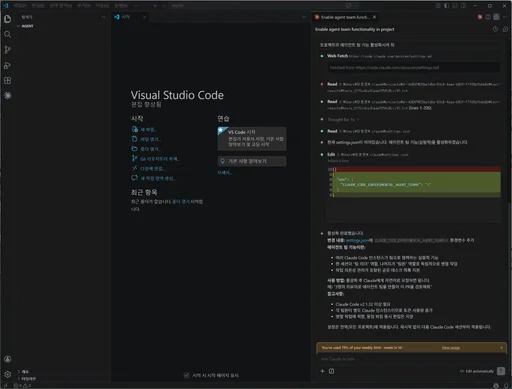The image size is (512, 389).
Task: Open the more actions menu in Claude tab toolbar
Action: click(x=505, y=17)
